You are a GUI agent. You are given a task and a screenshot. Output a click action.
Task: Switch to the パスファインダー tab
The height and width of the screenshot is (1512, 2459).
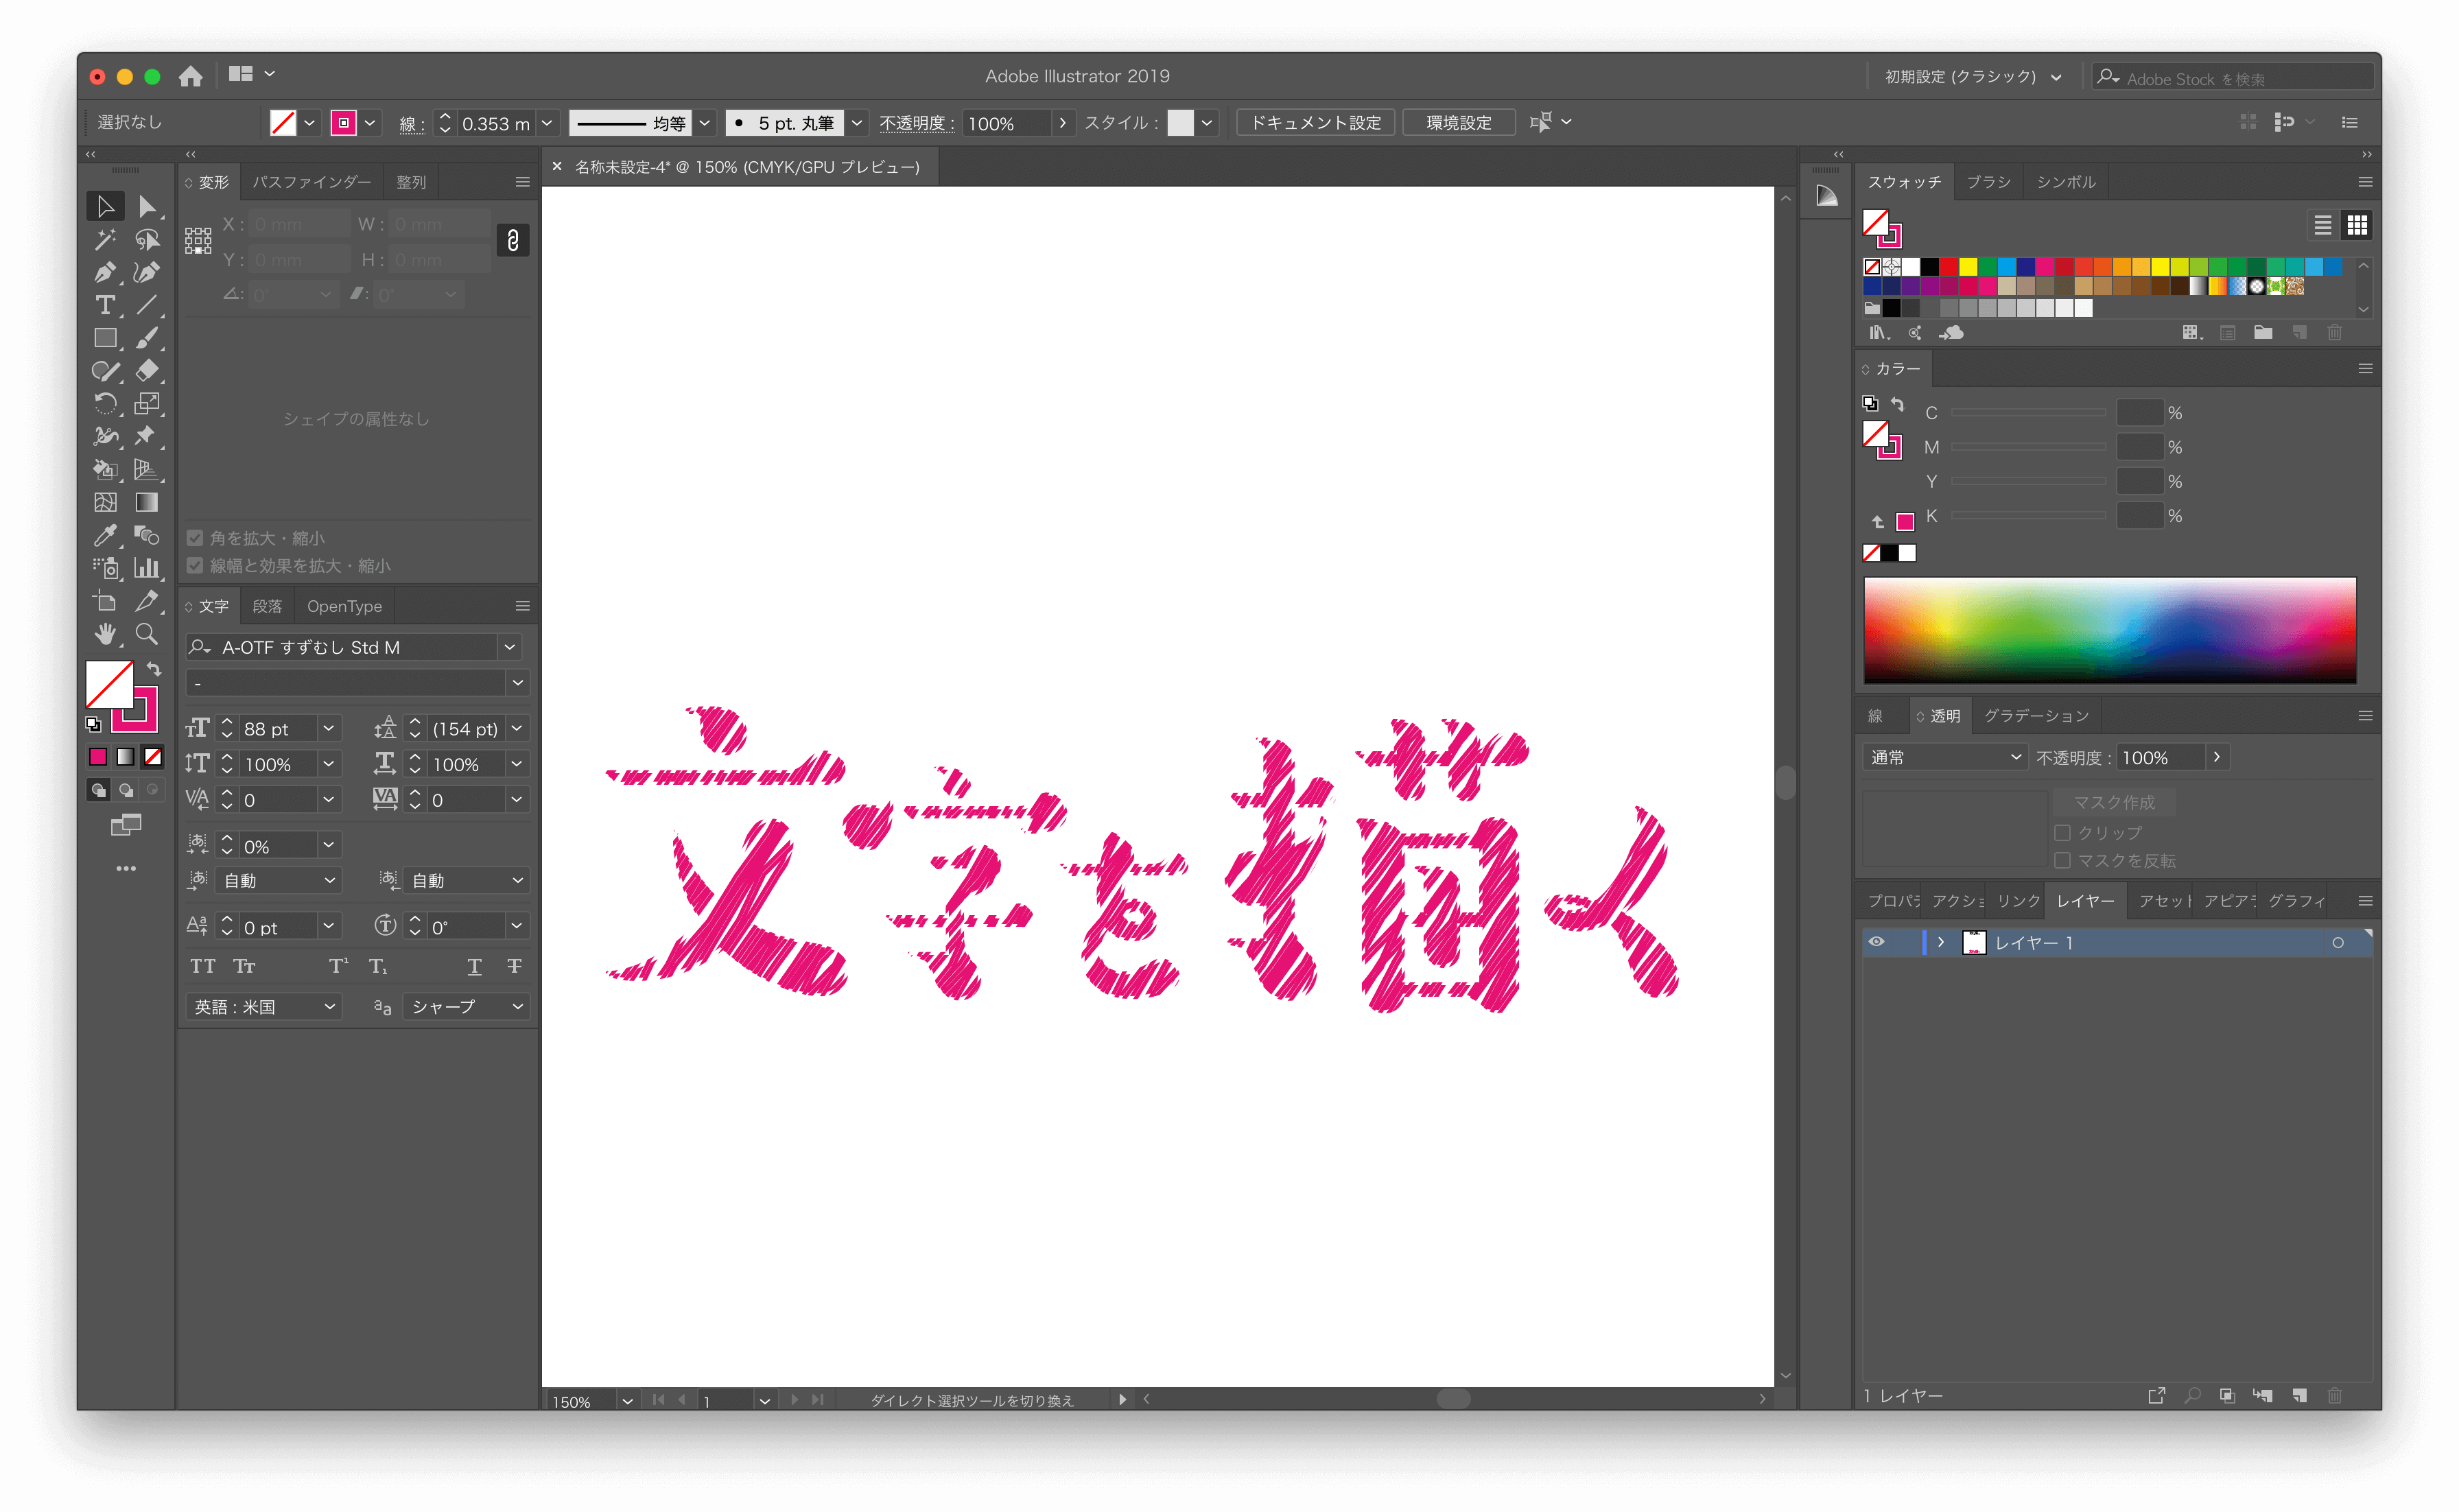pyautogui.click(x=311, y=182)
